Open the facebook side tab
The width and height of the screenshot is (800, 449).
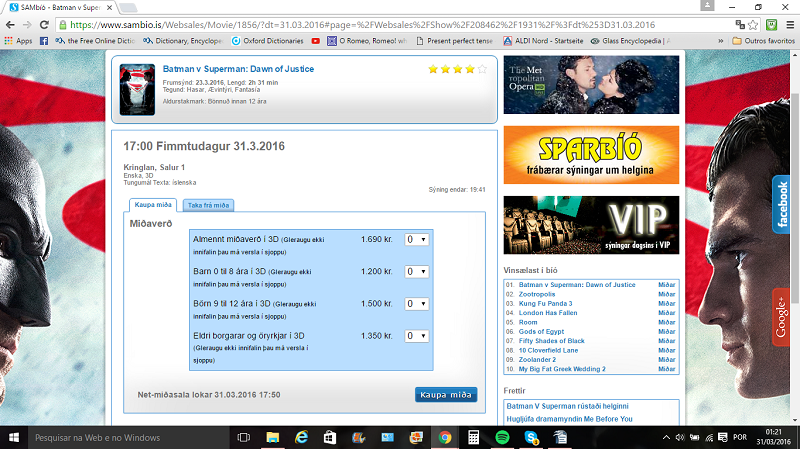pos(782,204)
